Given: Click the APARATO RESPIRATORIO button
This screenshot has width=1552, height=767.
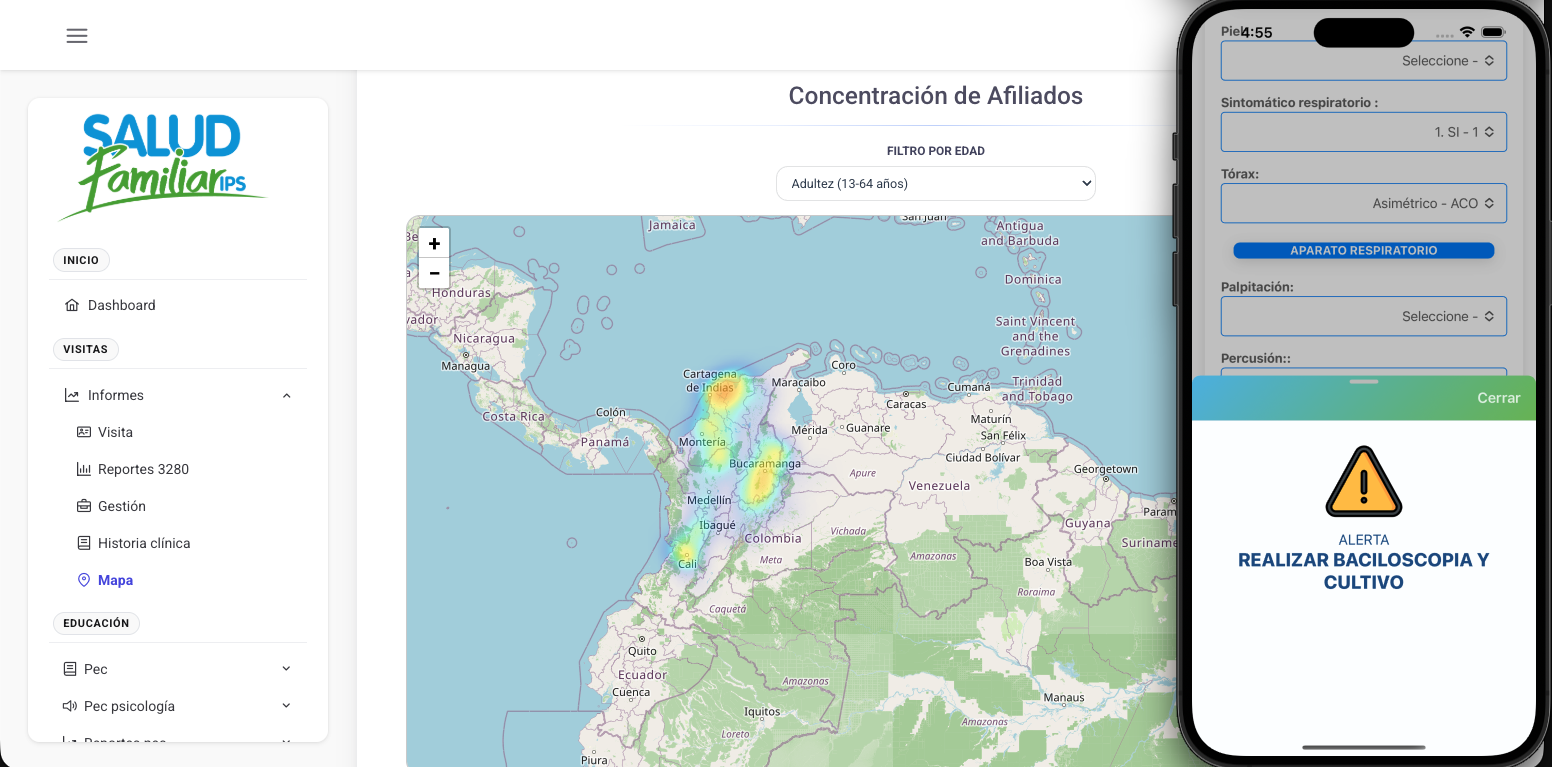Looking at the screenshot, I should click(x=1363, y=249).
